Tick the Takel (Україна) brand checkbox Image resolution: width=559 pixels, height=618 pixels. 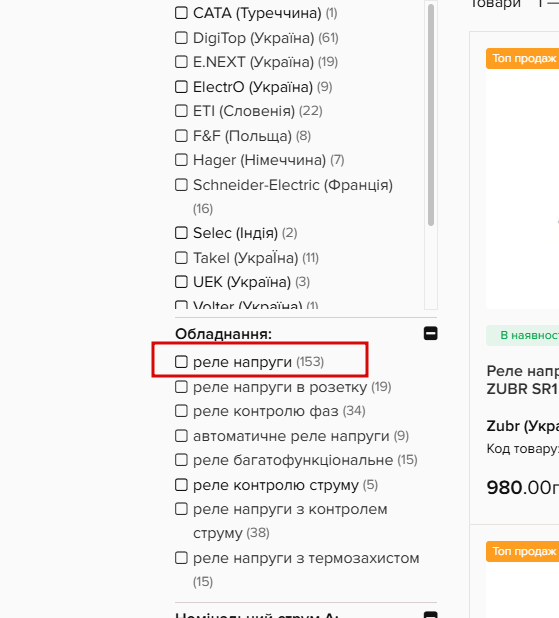[181, 258]
